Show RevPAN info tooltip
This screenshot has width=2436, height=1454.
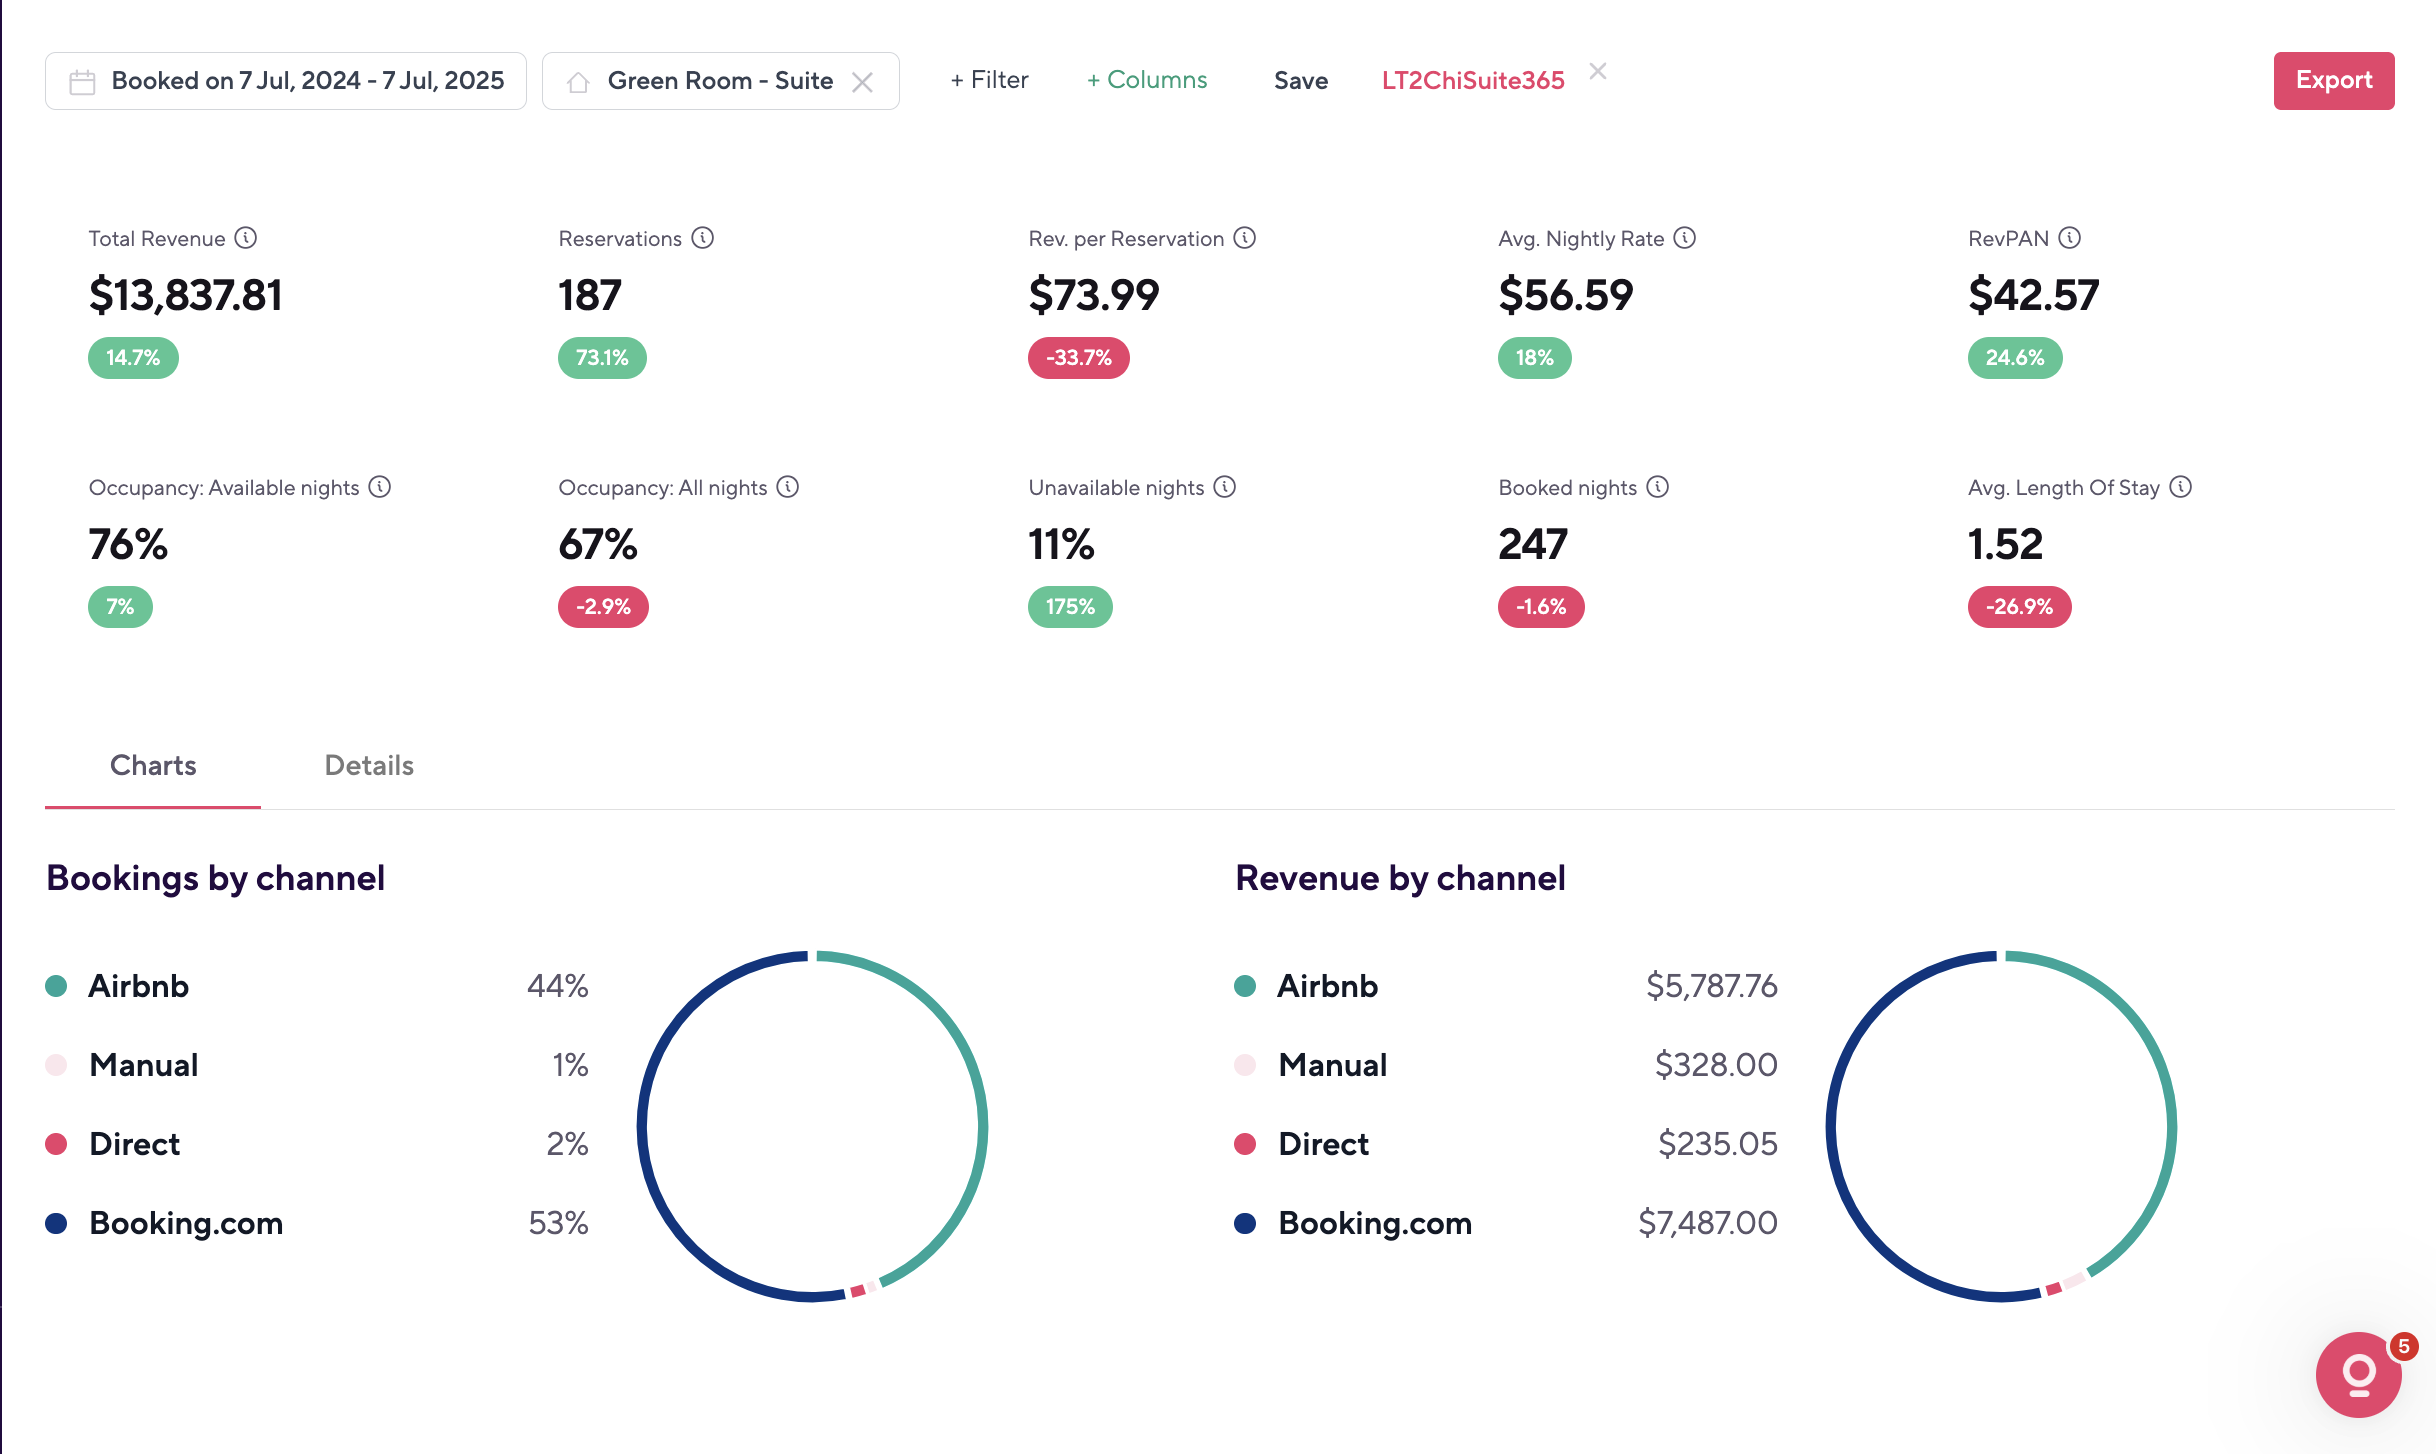(2070, 238)
